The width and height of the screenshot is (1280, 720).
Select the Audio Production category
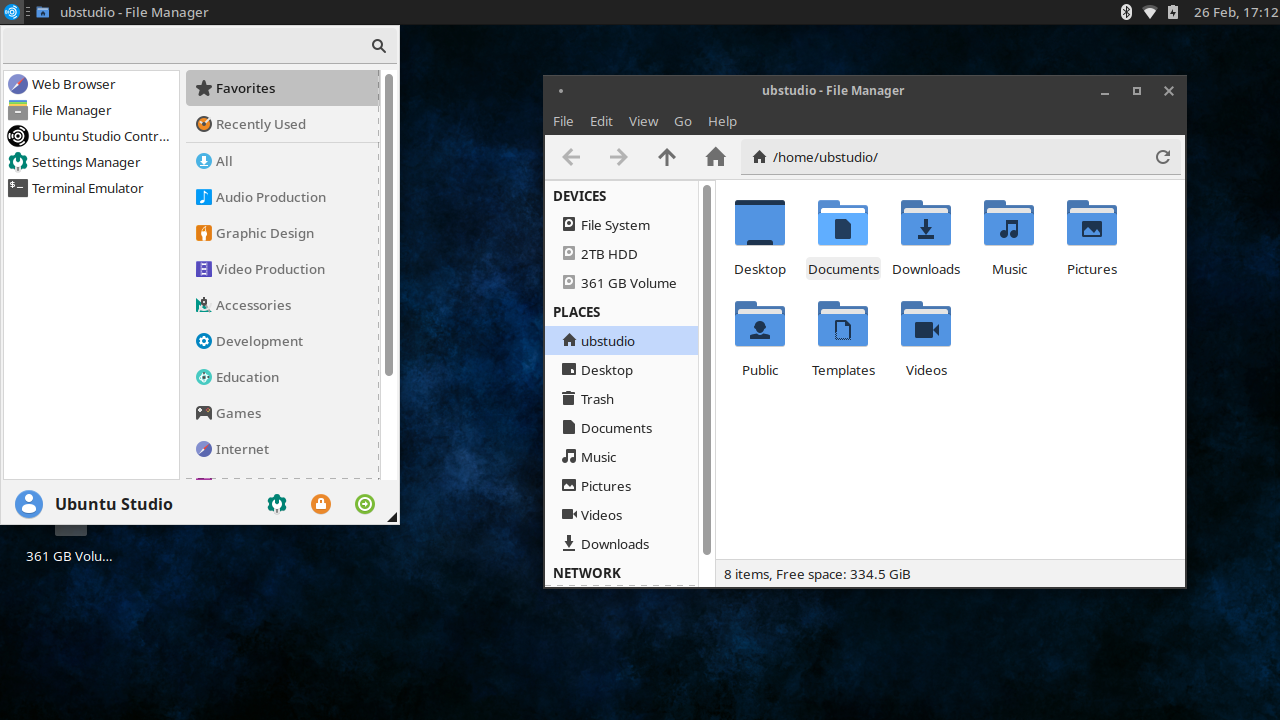(270, 197)
